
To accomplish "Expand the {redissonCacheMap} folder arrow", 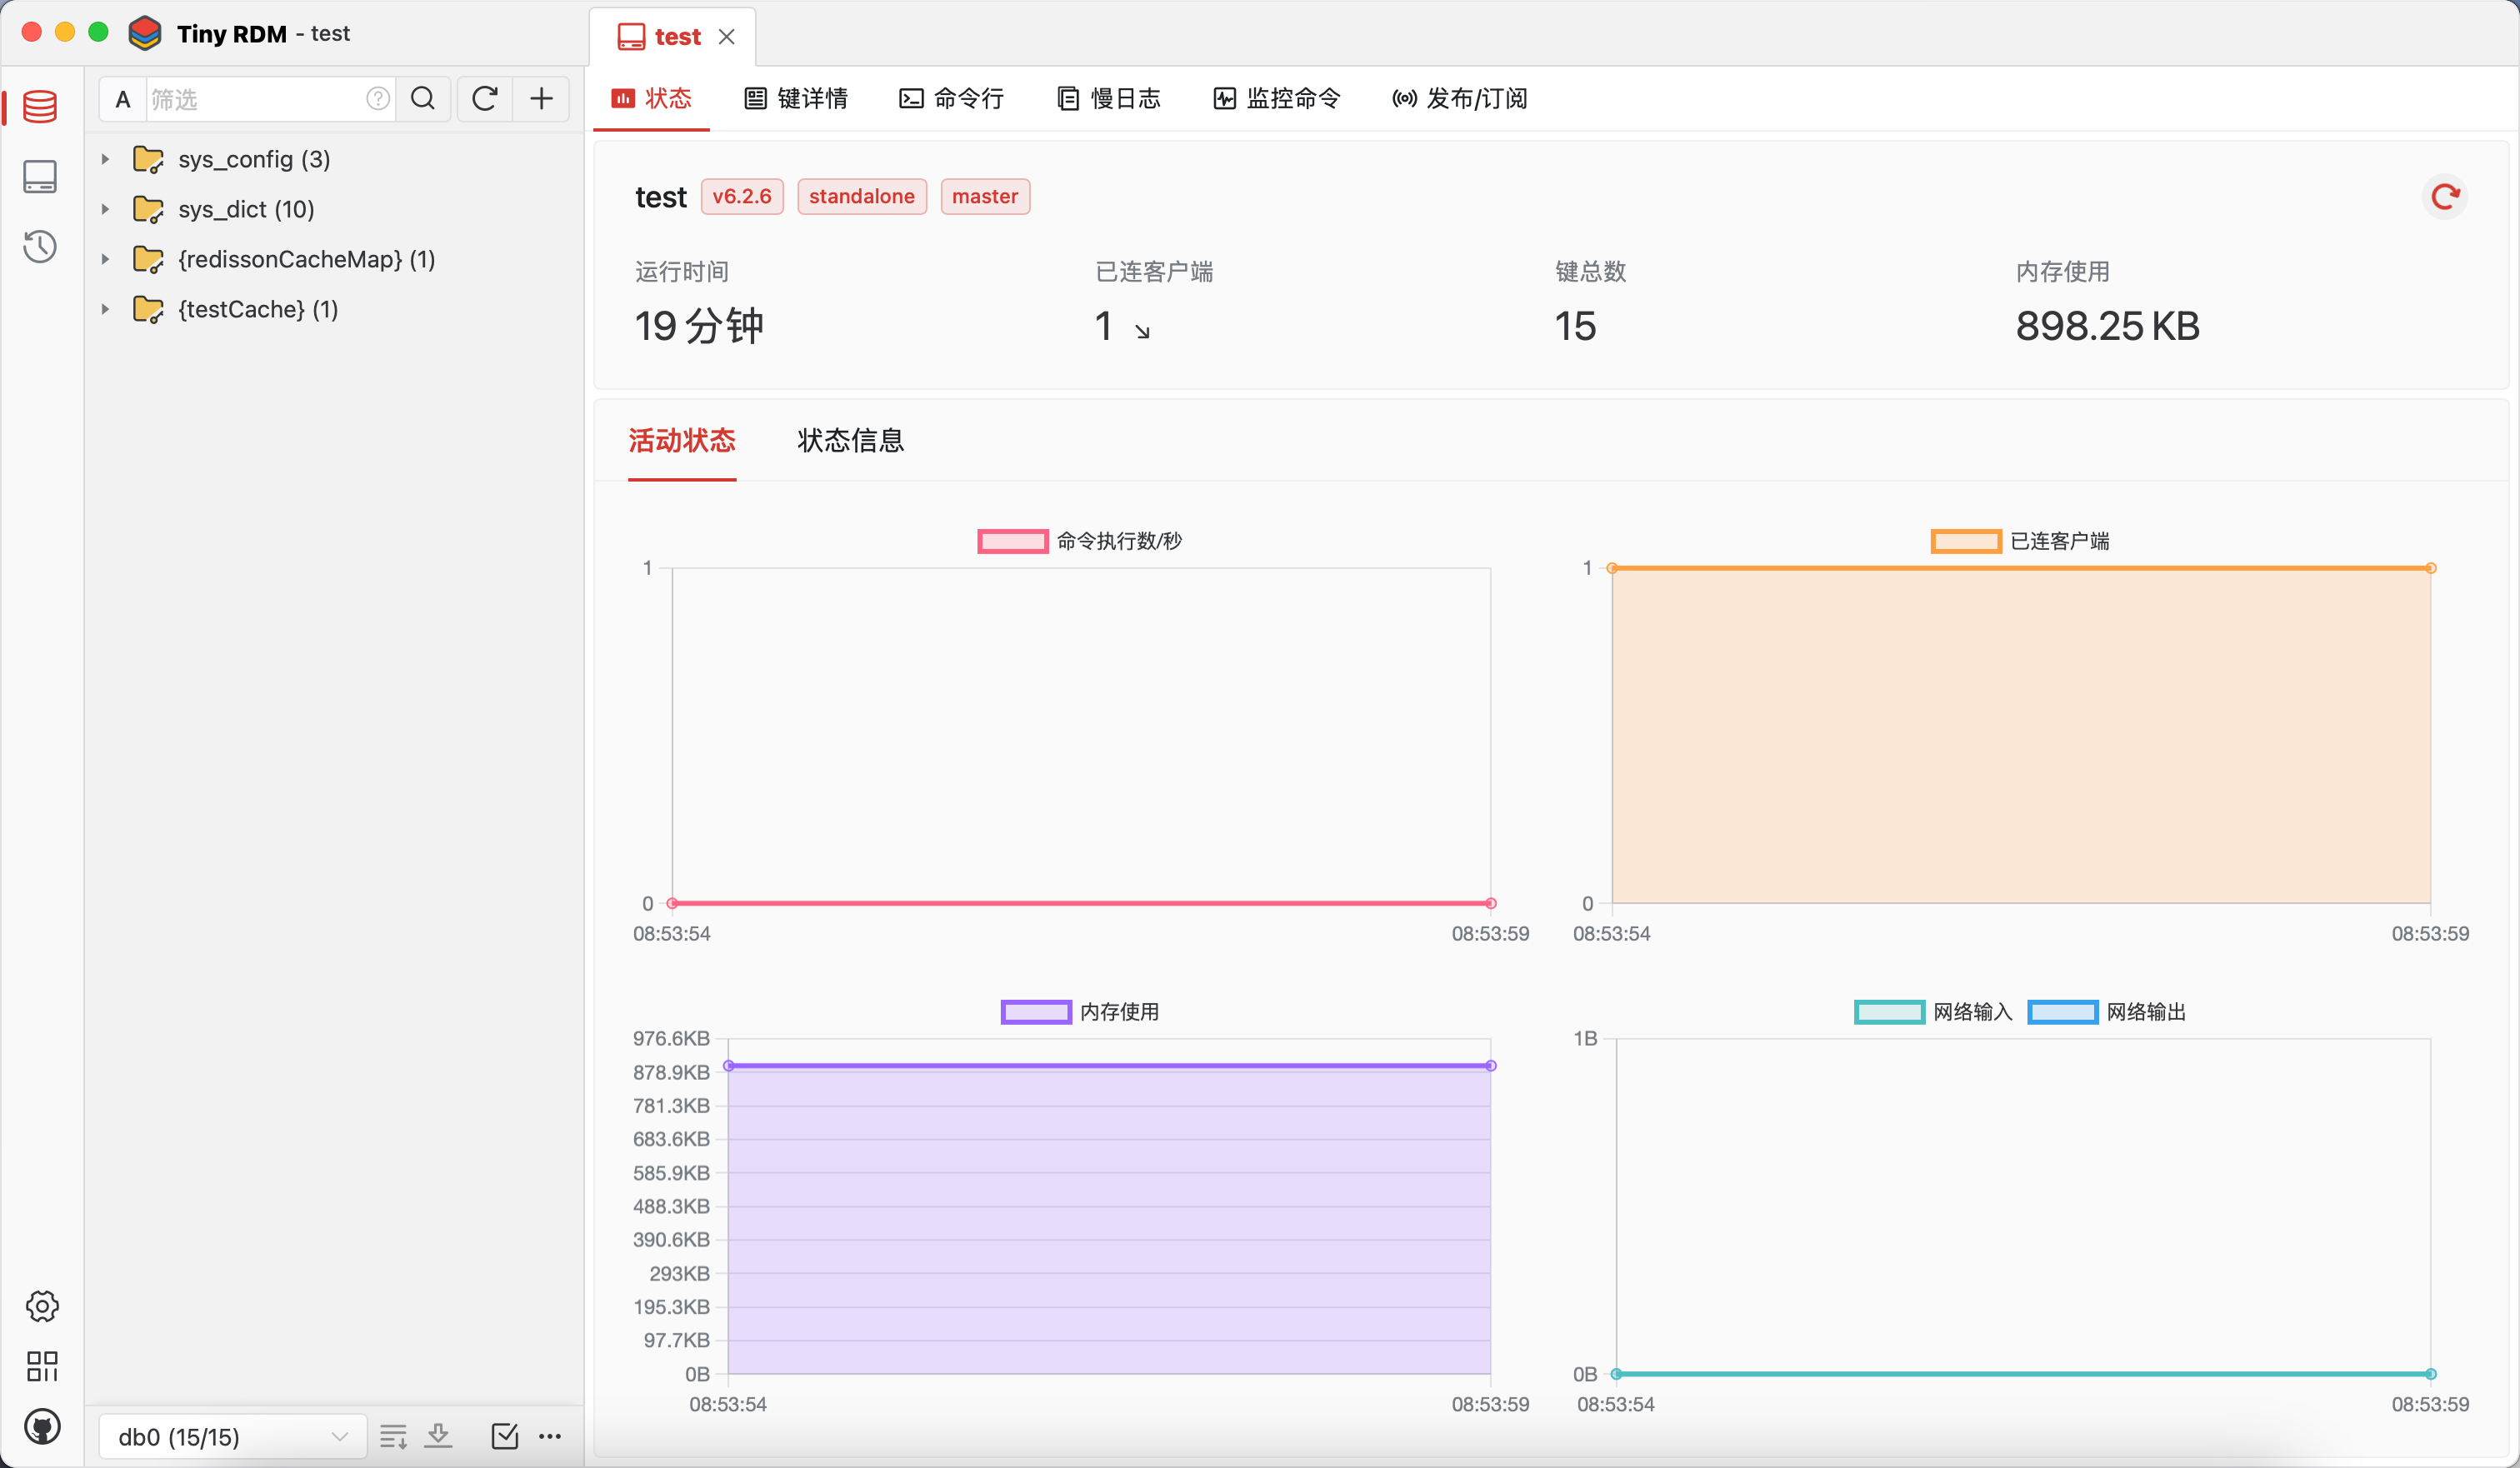I will 105,259.
